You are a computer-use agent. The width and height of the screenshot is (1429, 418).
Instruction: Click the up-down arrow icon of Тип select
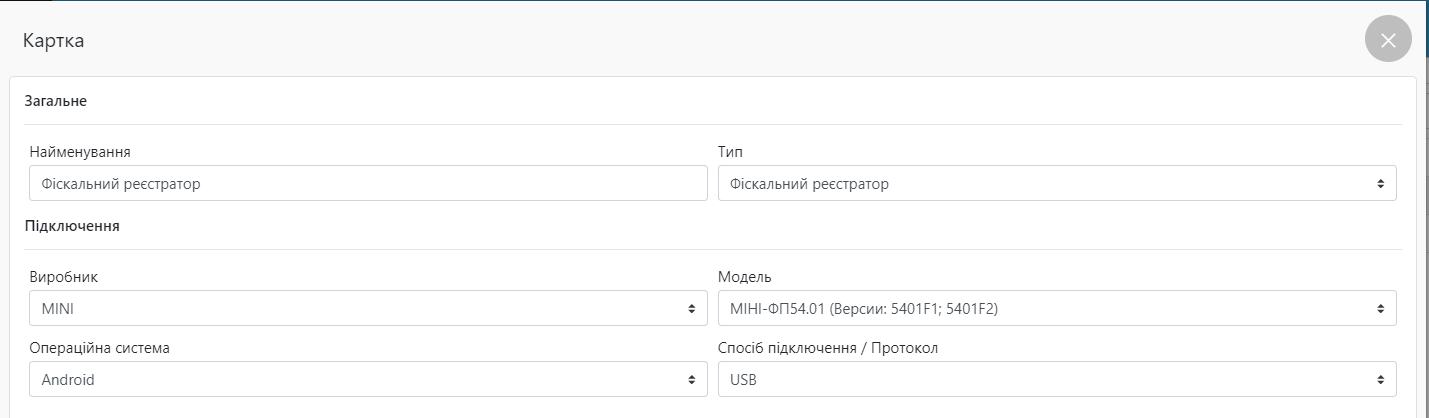(1380, 184)
